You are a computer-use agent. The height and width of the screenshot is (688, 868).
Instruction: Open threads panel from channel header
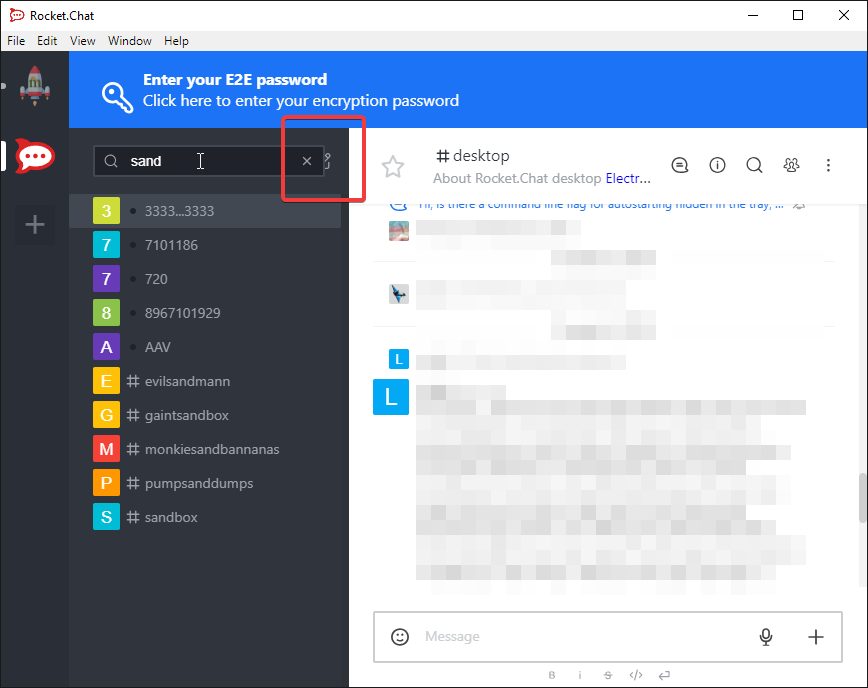click(x=680, y=165)
